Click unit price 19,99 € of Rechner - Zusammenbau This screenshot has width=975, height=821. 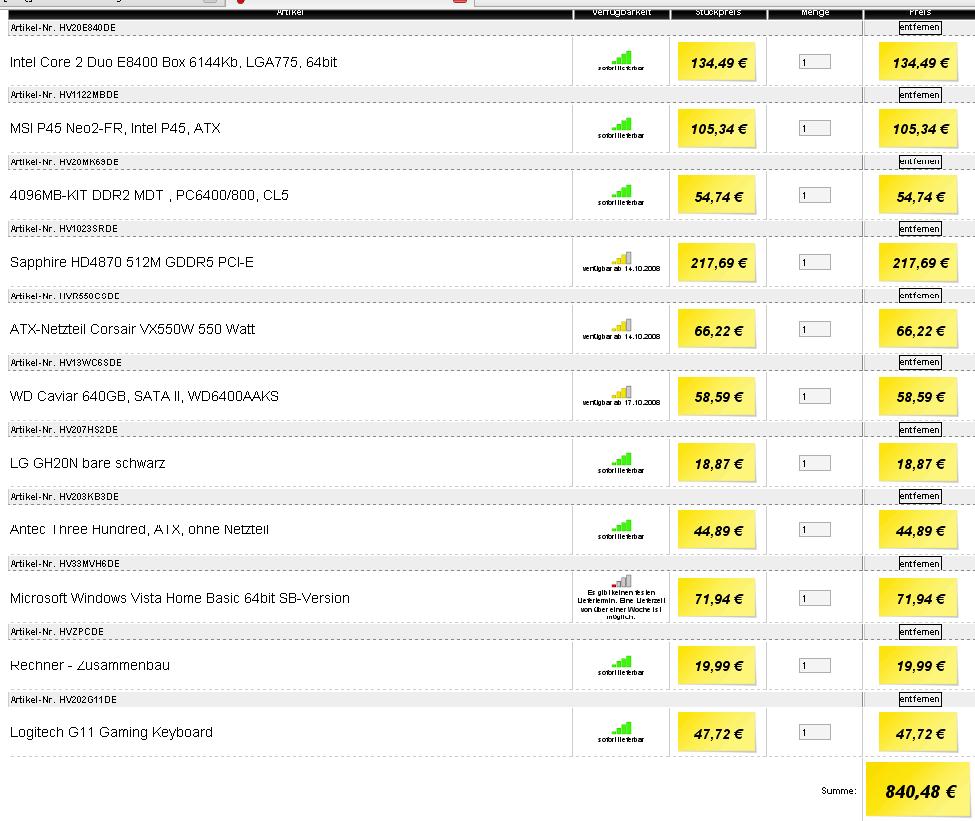(x=717, y=666)
